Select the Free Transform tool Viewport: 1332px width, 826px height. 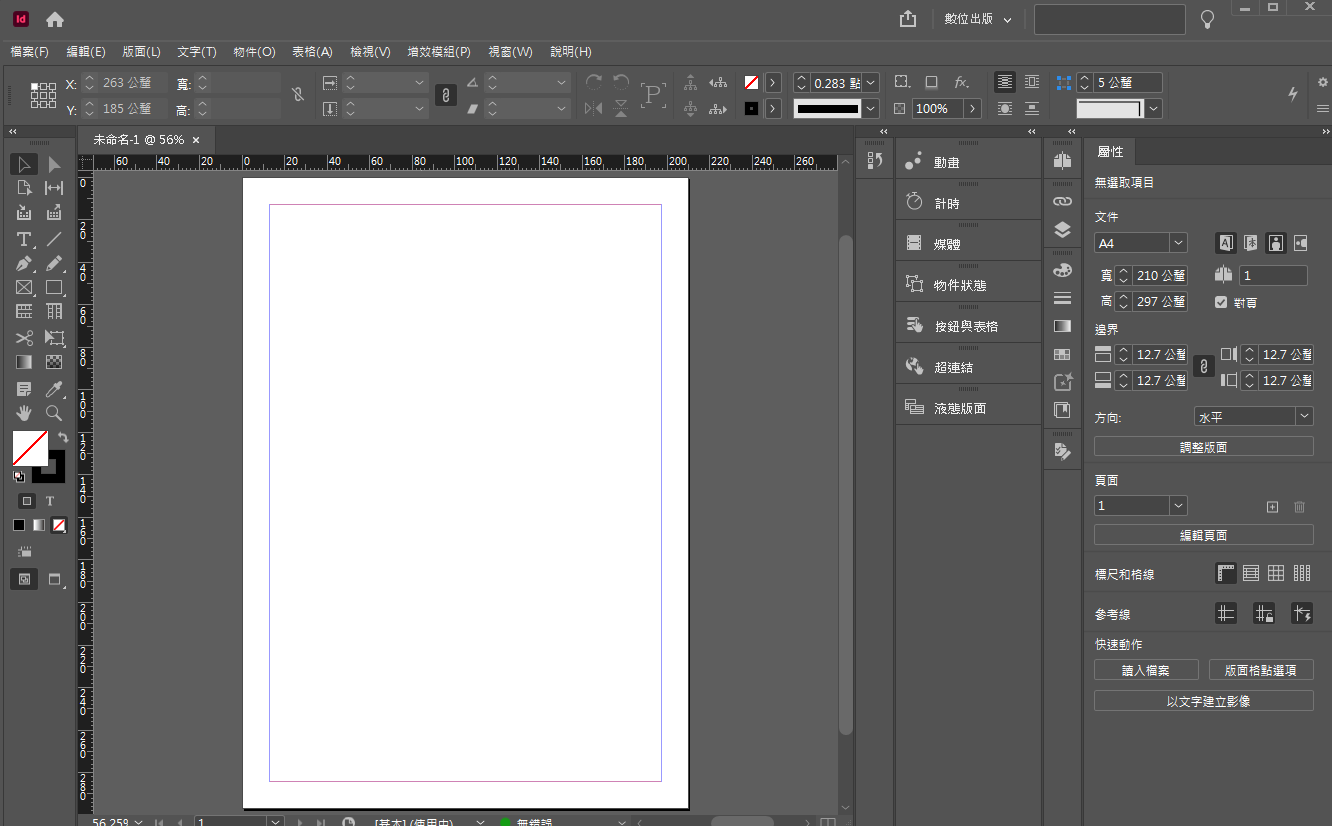pos(54,338)
